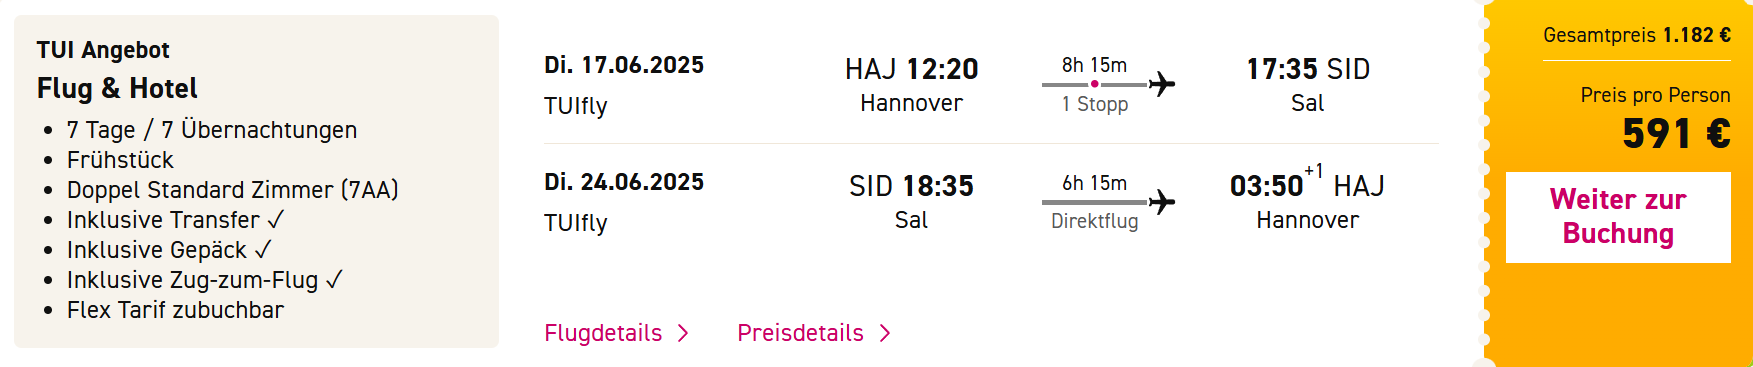
Task: Expand Preisdetails via its chevron arrow
Action: 885,333
